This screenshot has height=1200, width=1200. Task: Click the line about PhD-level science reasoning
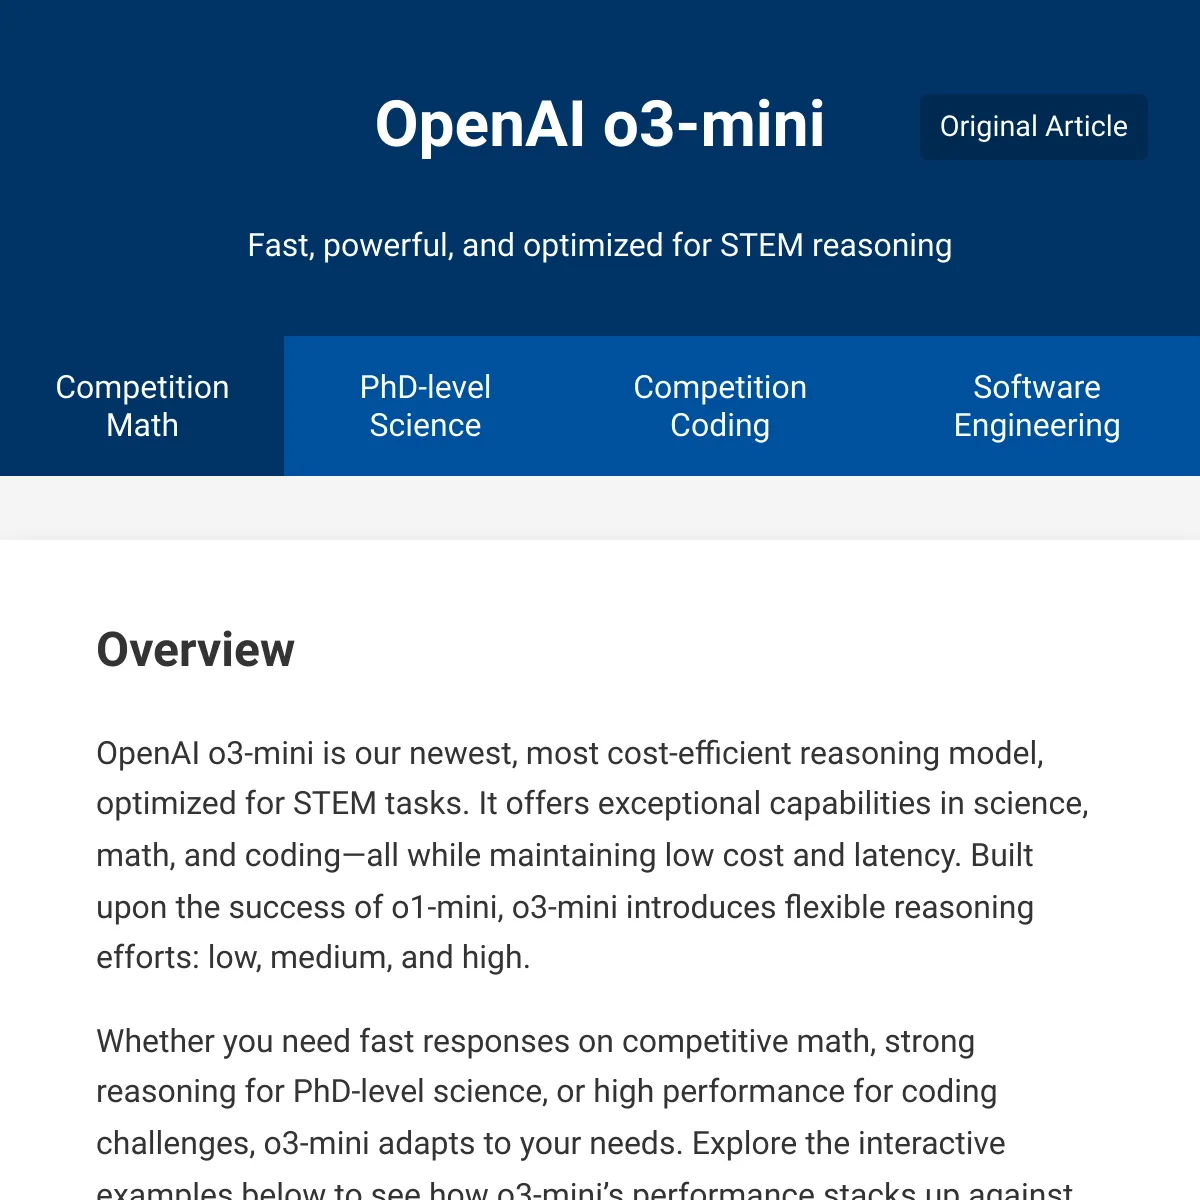(546, 1092)
